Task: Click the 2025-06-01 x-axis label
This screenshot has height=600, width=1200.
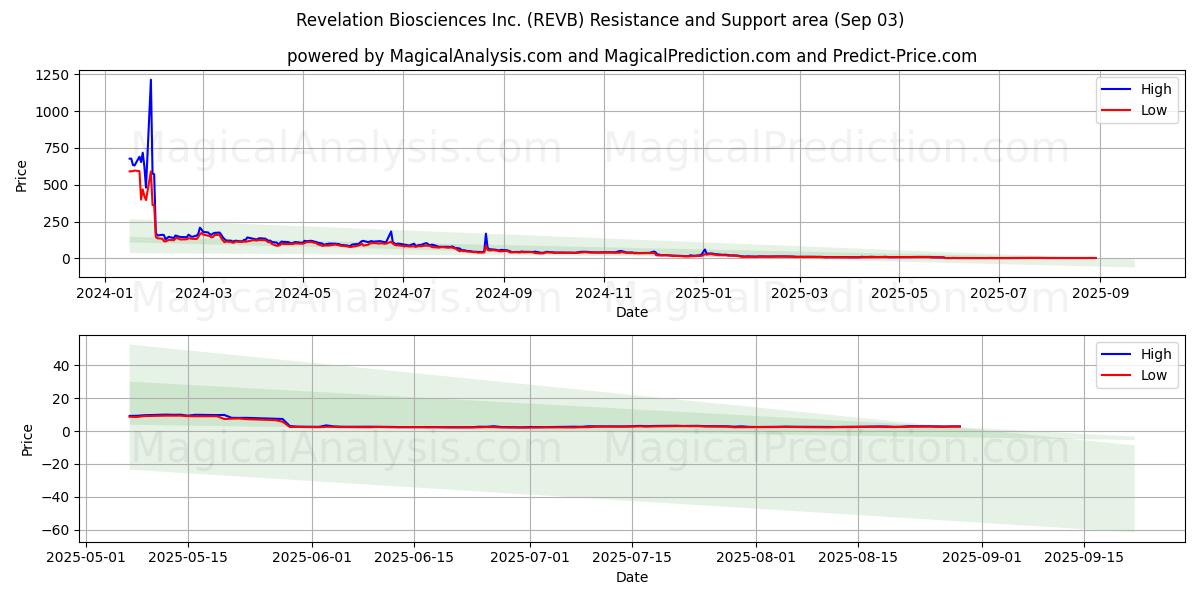Action: coord(313,558)
